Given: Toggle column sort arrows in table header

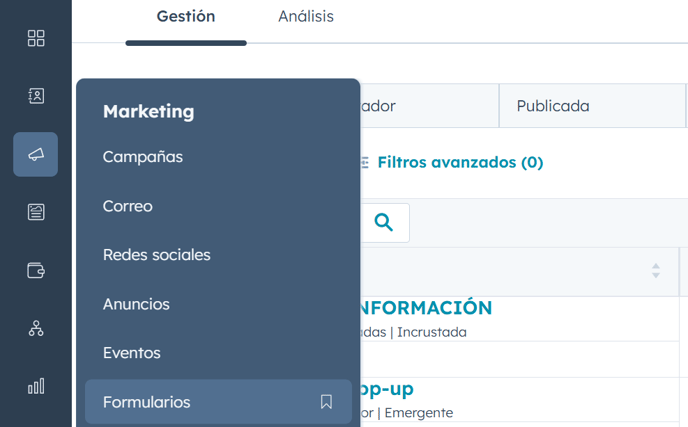Looking at the screenshot, I should pyautogui.click(x=656, y=271).
